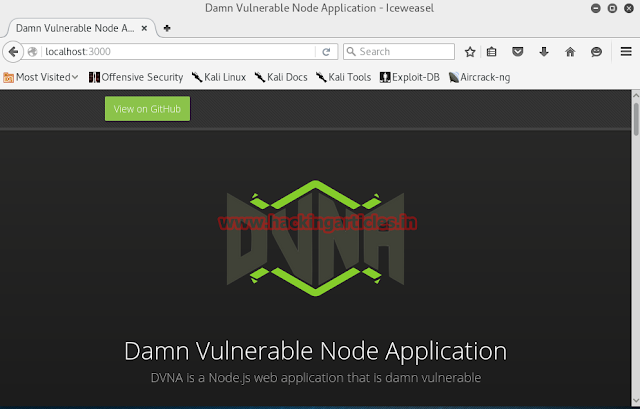This screenshot has height=409, width=640.
Task: Open a new tab with plus icon
Action: tap(167, 28)
